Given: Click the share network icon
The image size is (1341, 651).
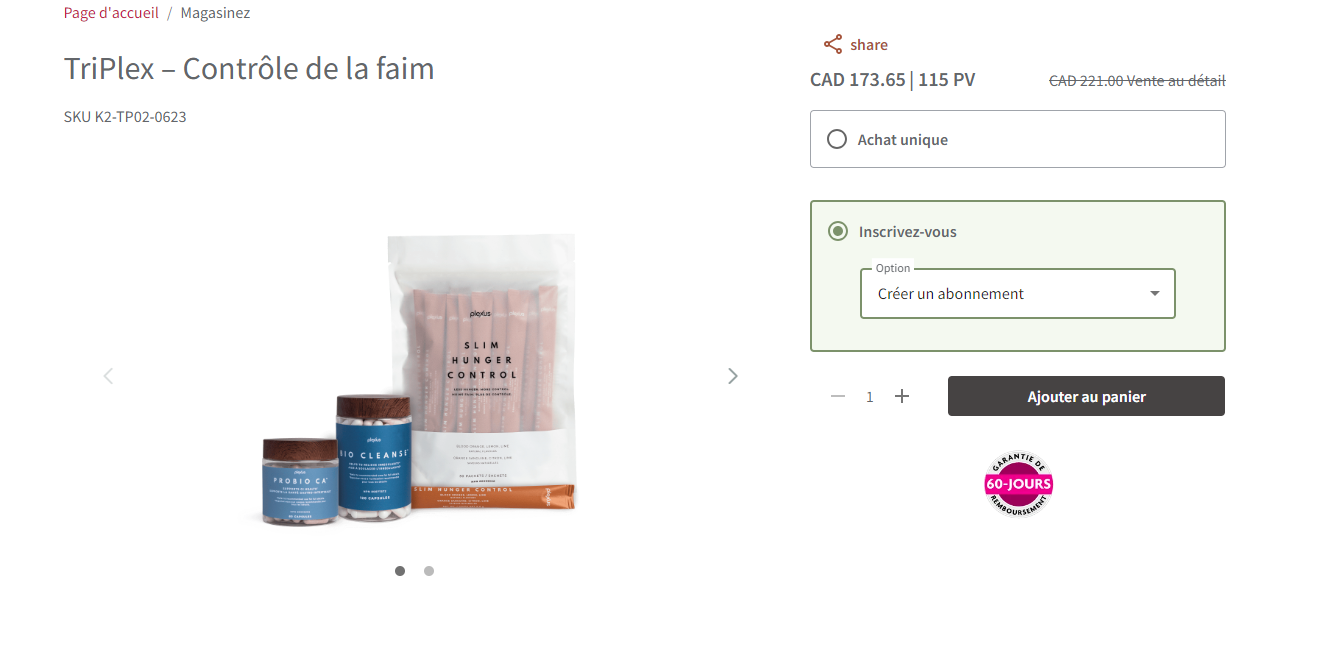Looking at the screenshot, I should pyautogui.click(x=832, y=44).
